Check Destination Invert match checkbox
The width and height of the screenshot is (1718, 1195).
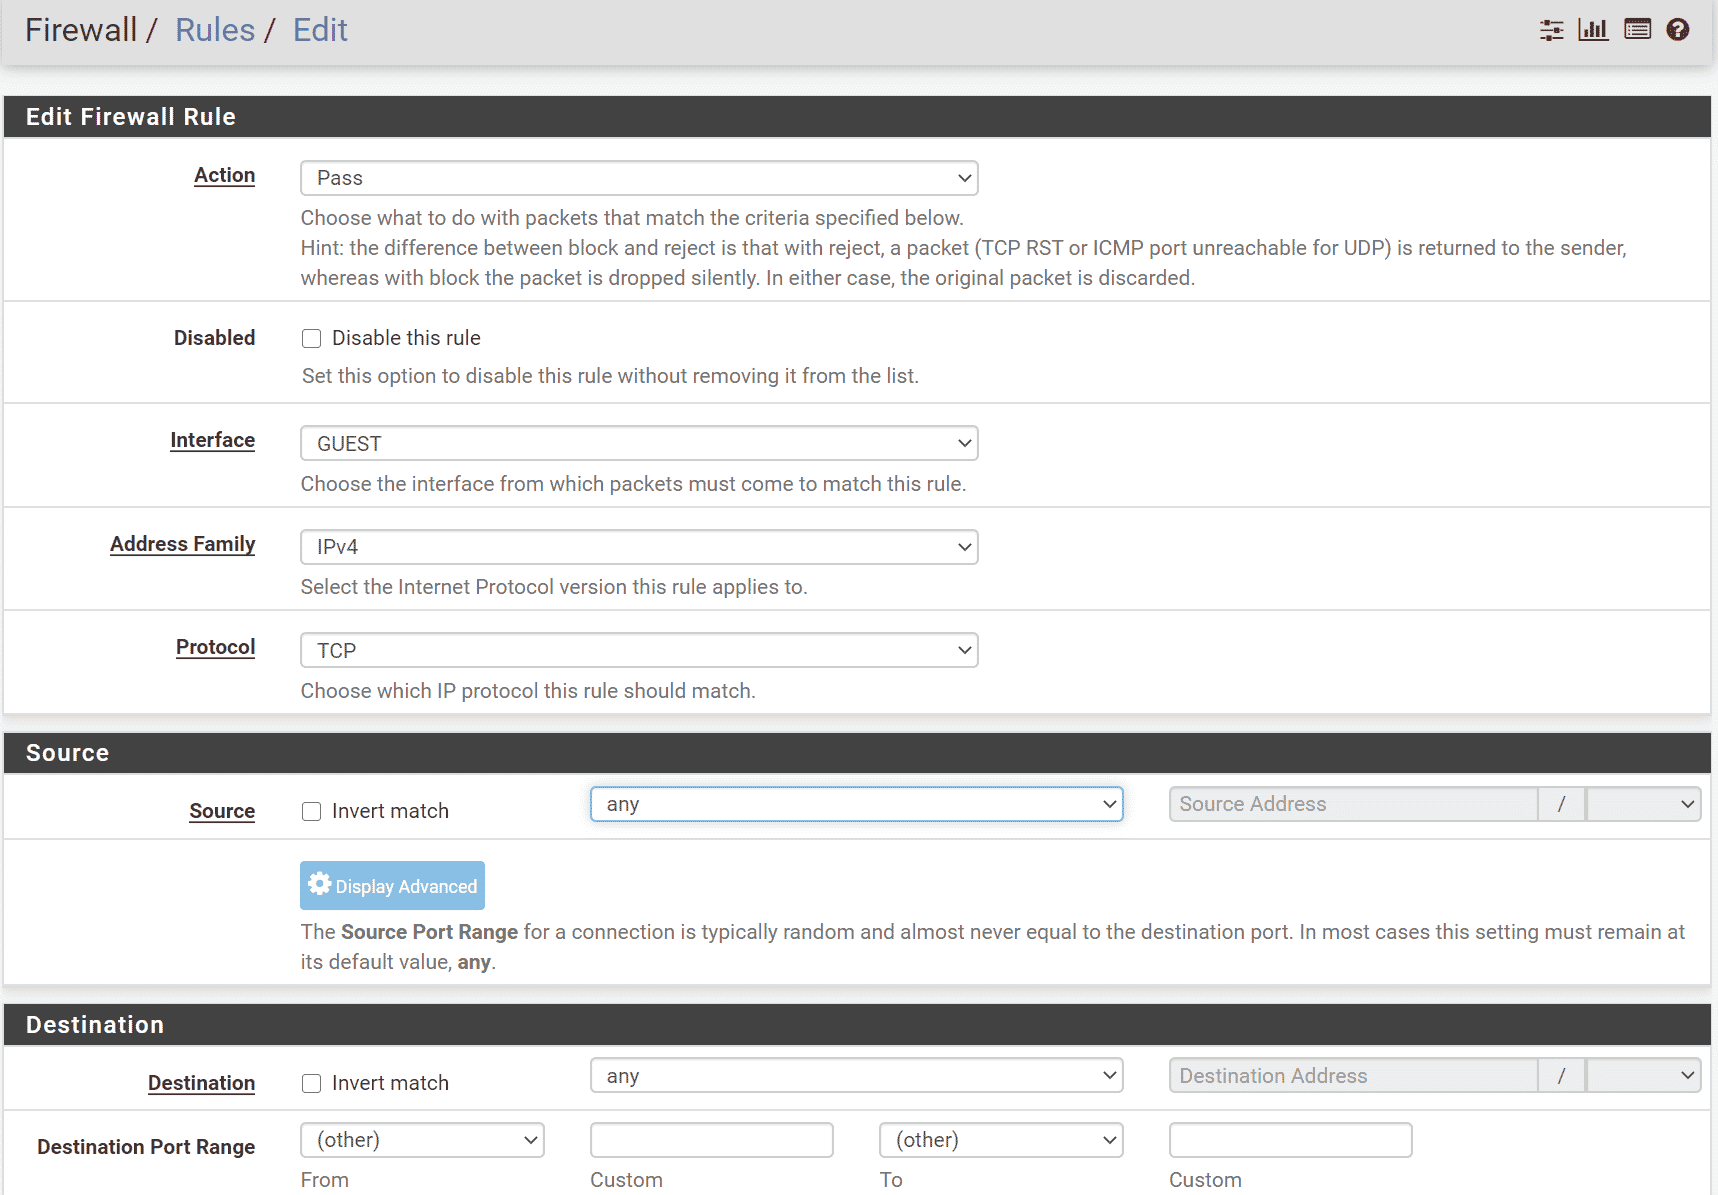pos(312,1084)
